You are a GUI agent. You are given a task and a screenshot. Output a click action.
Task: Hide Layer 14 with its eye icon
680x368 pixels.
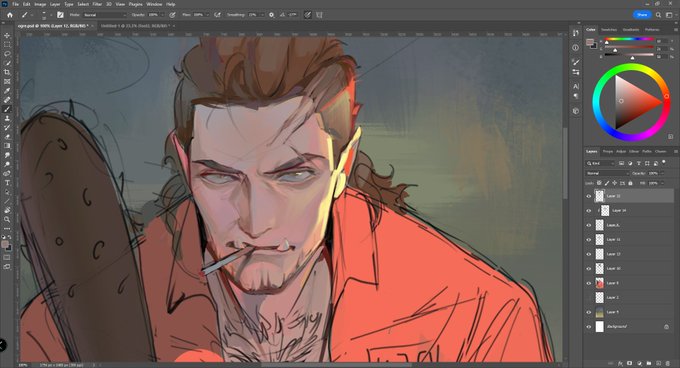click(588, 211)
